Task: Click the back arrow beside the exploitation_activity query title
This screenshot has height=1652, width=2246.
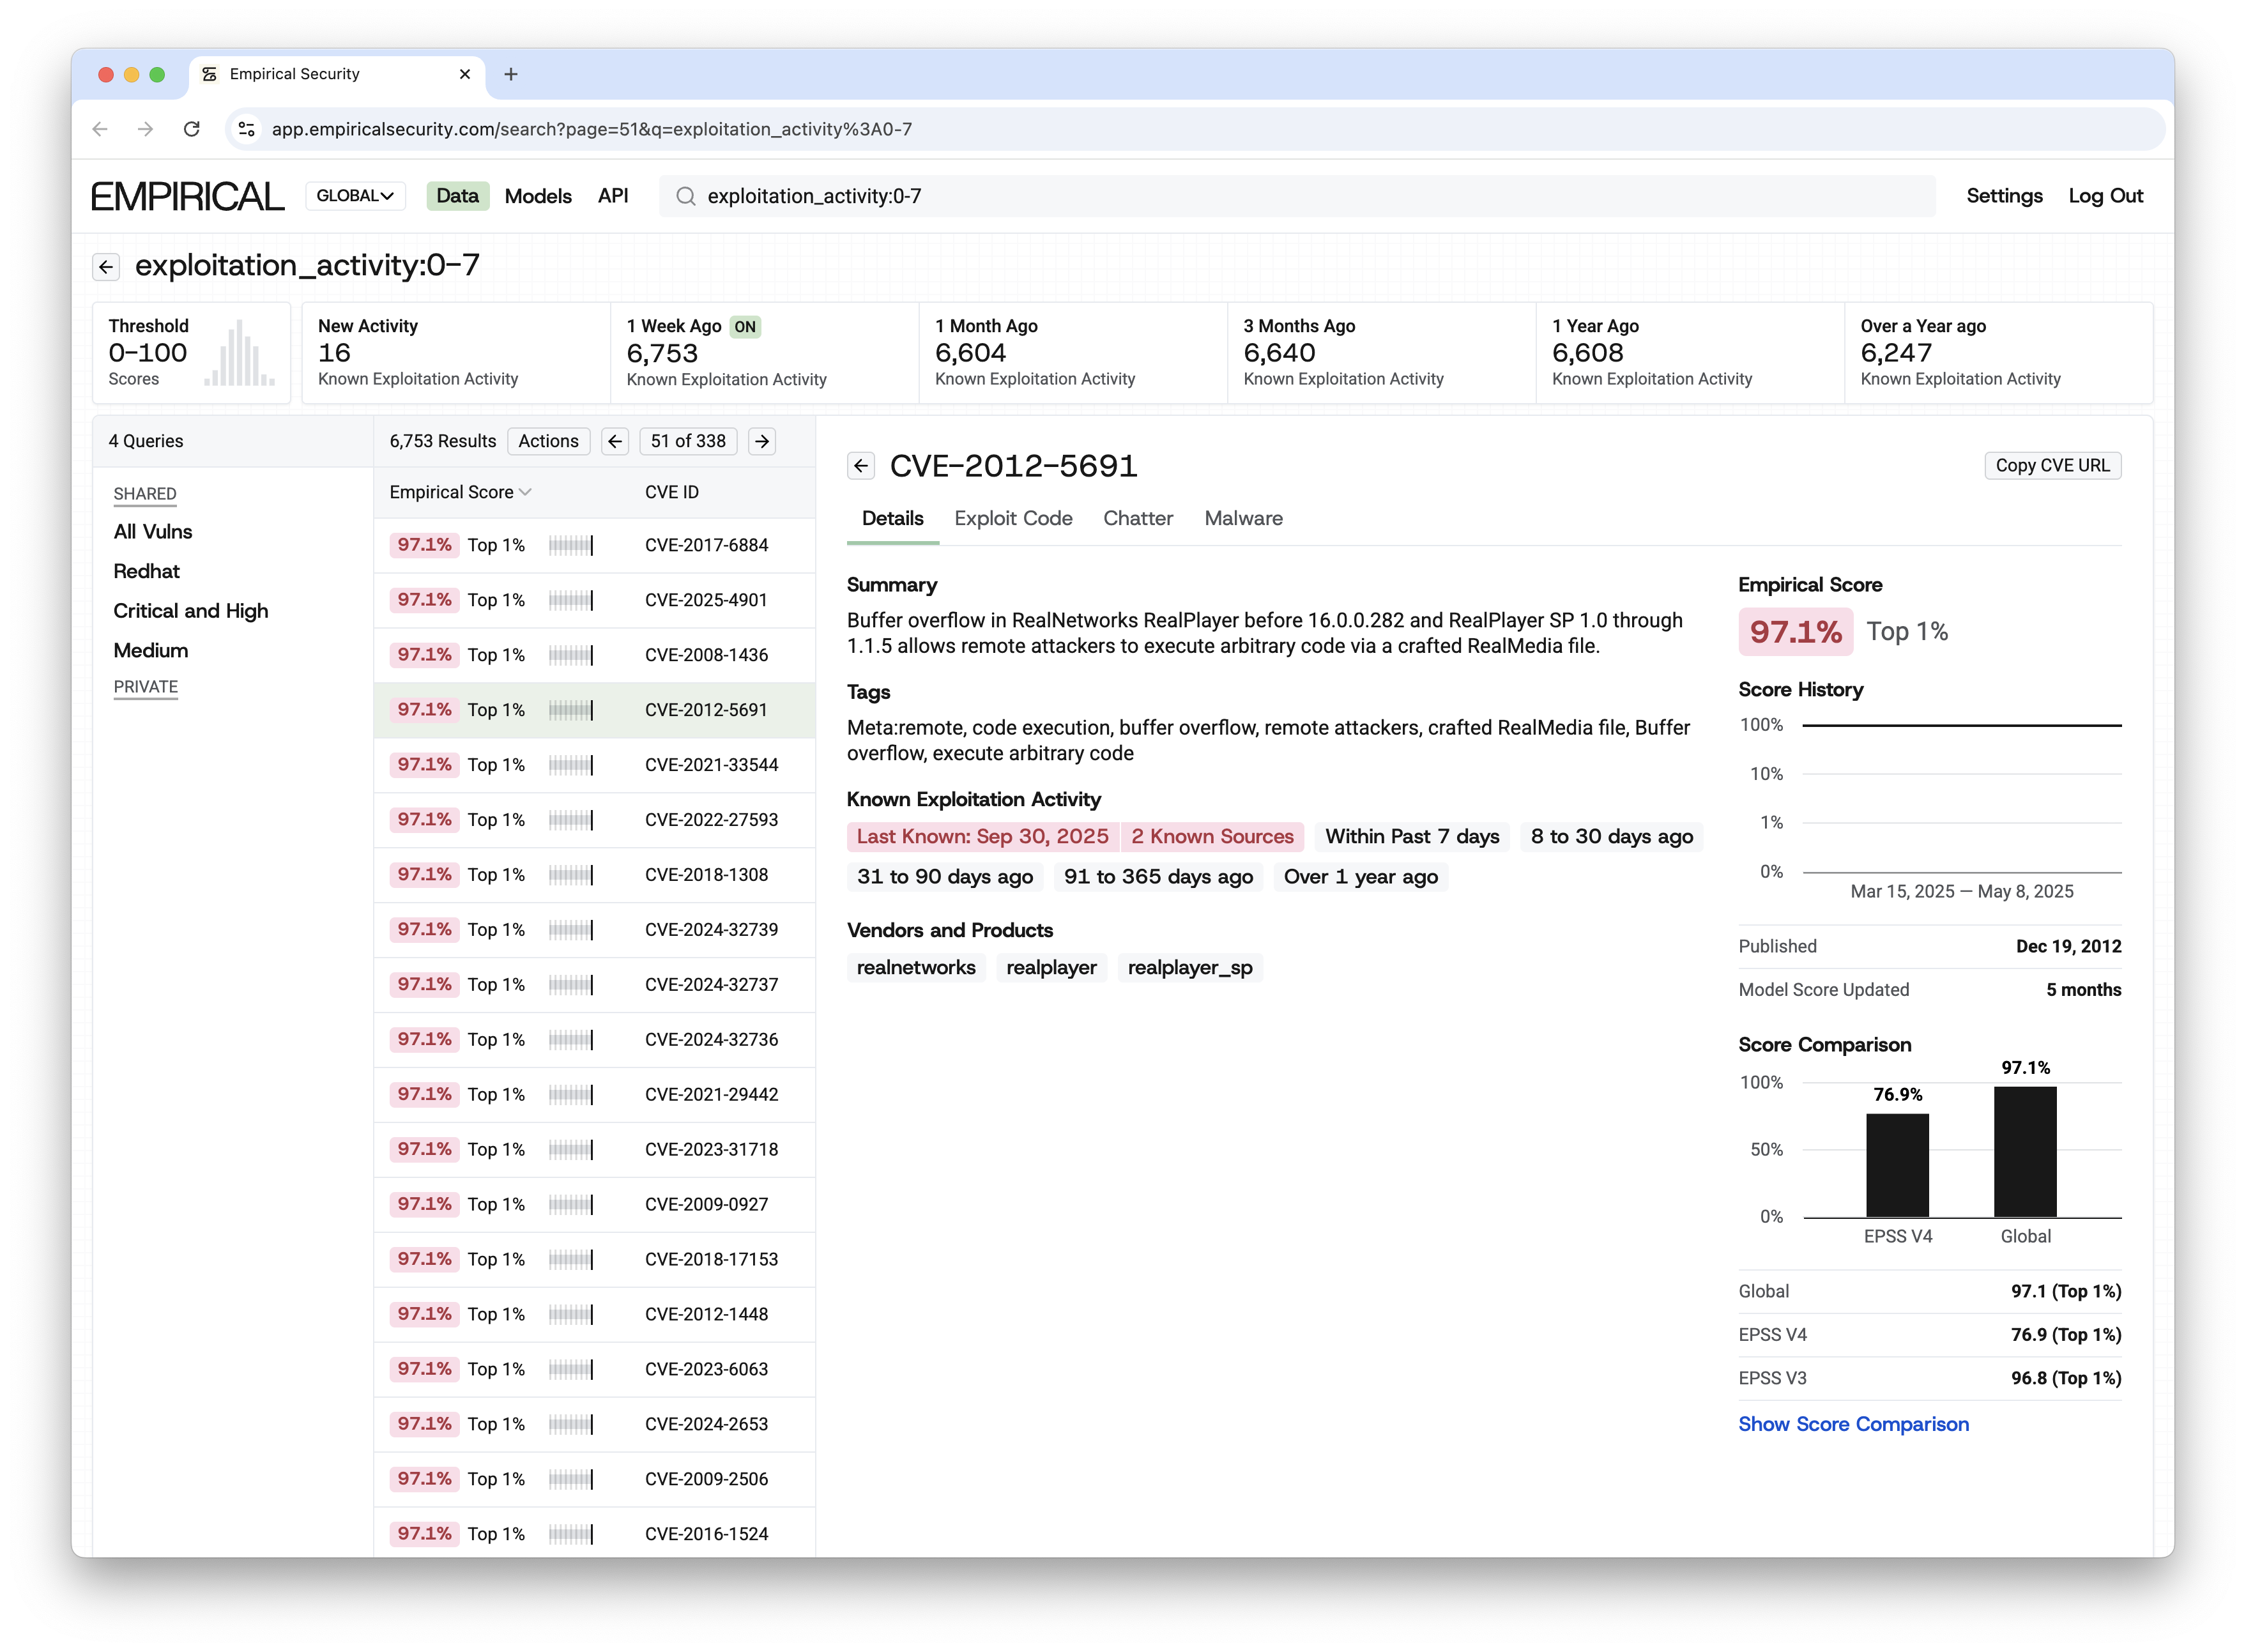Action: 106,267
